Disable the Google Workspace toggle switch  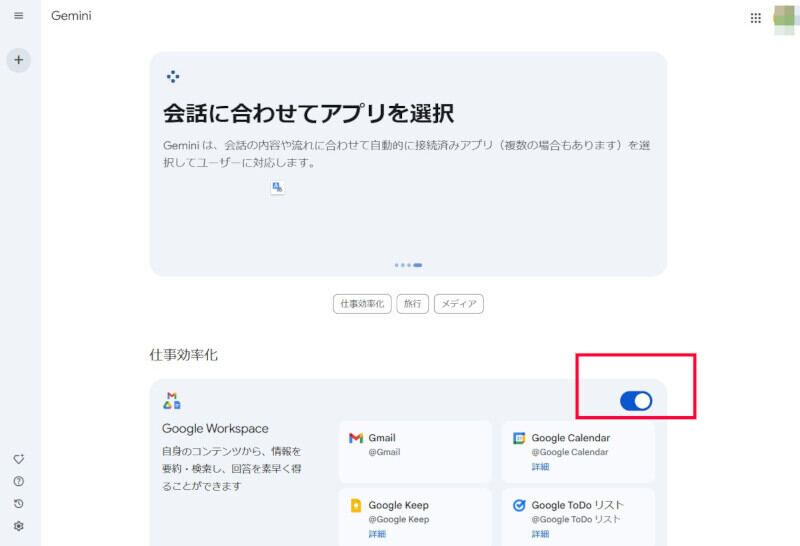tap(636, 401)
